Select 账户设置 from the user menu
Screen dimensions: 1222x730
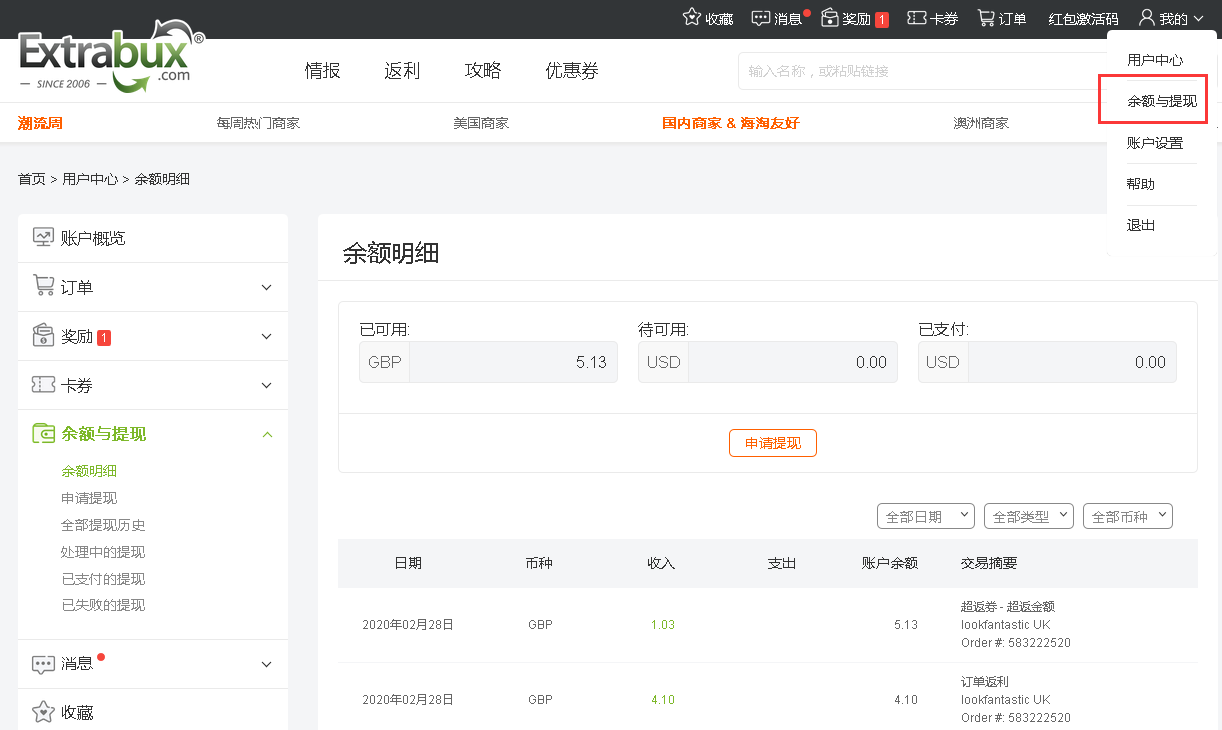(1154, 143)
